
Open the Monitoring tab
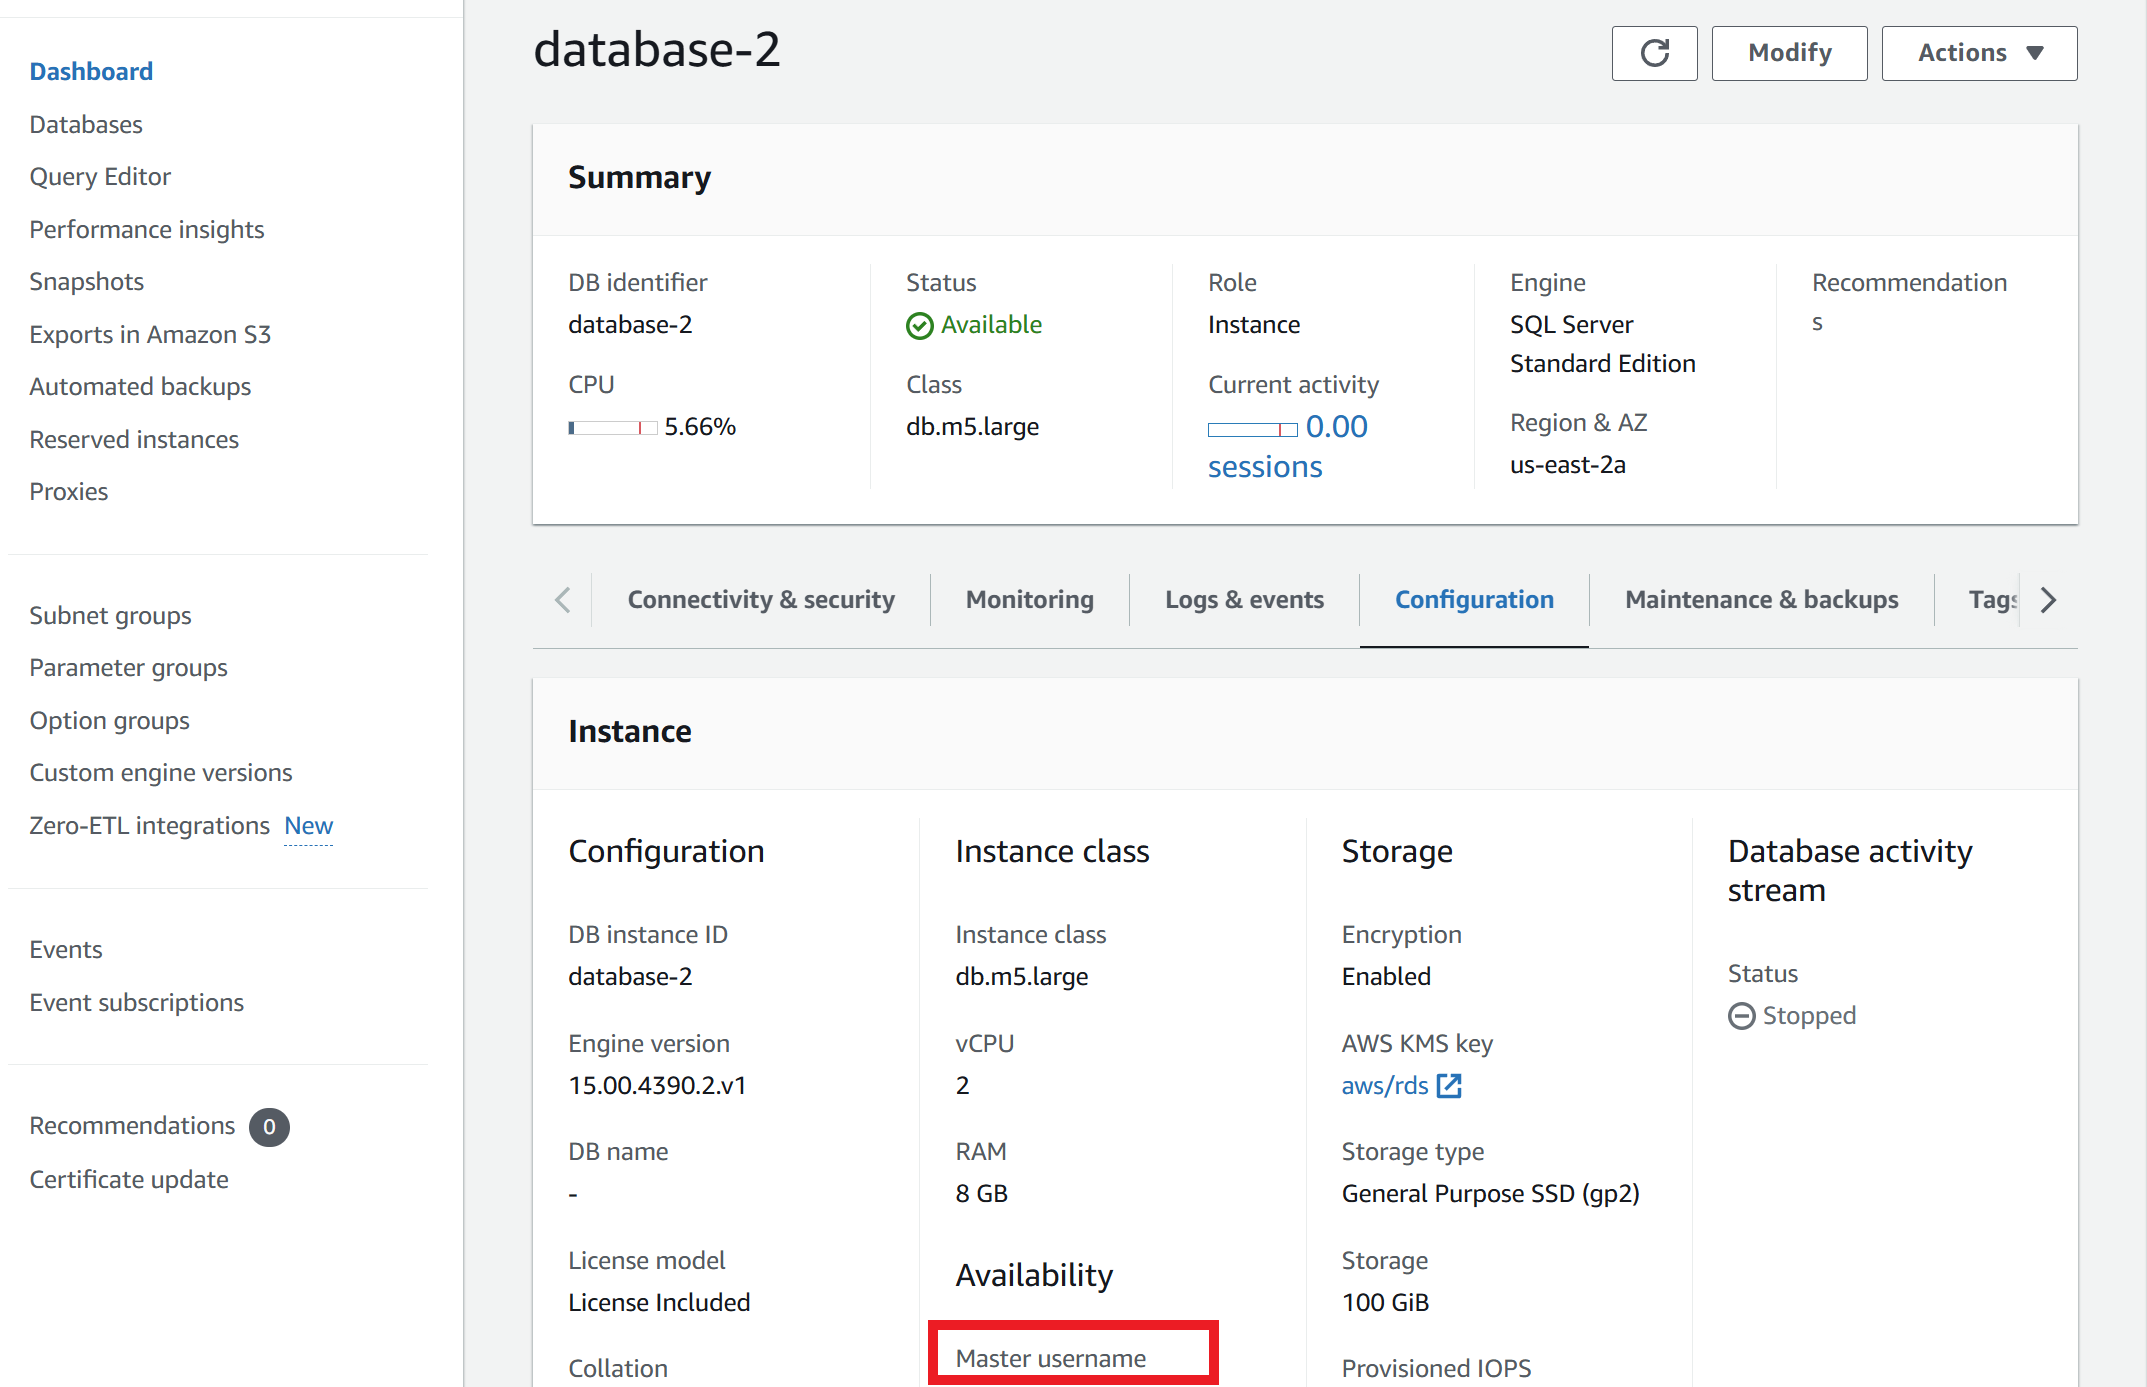coord(1029,600)
